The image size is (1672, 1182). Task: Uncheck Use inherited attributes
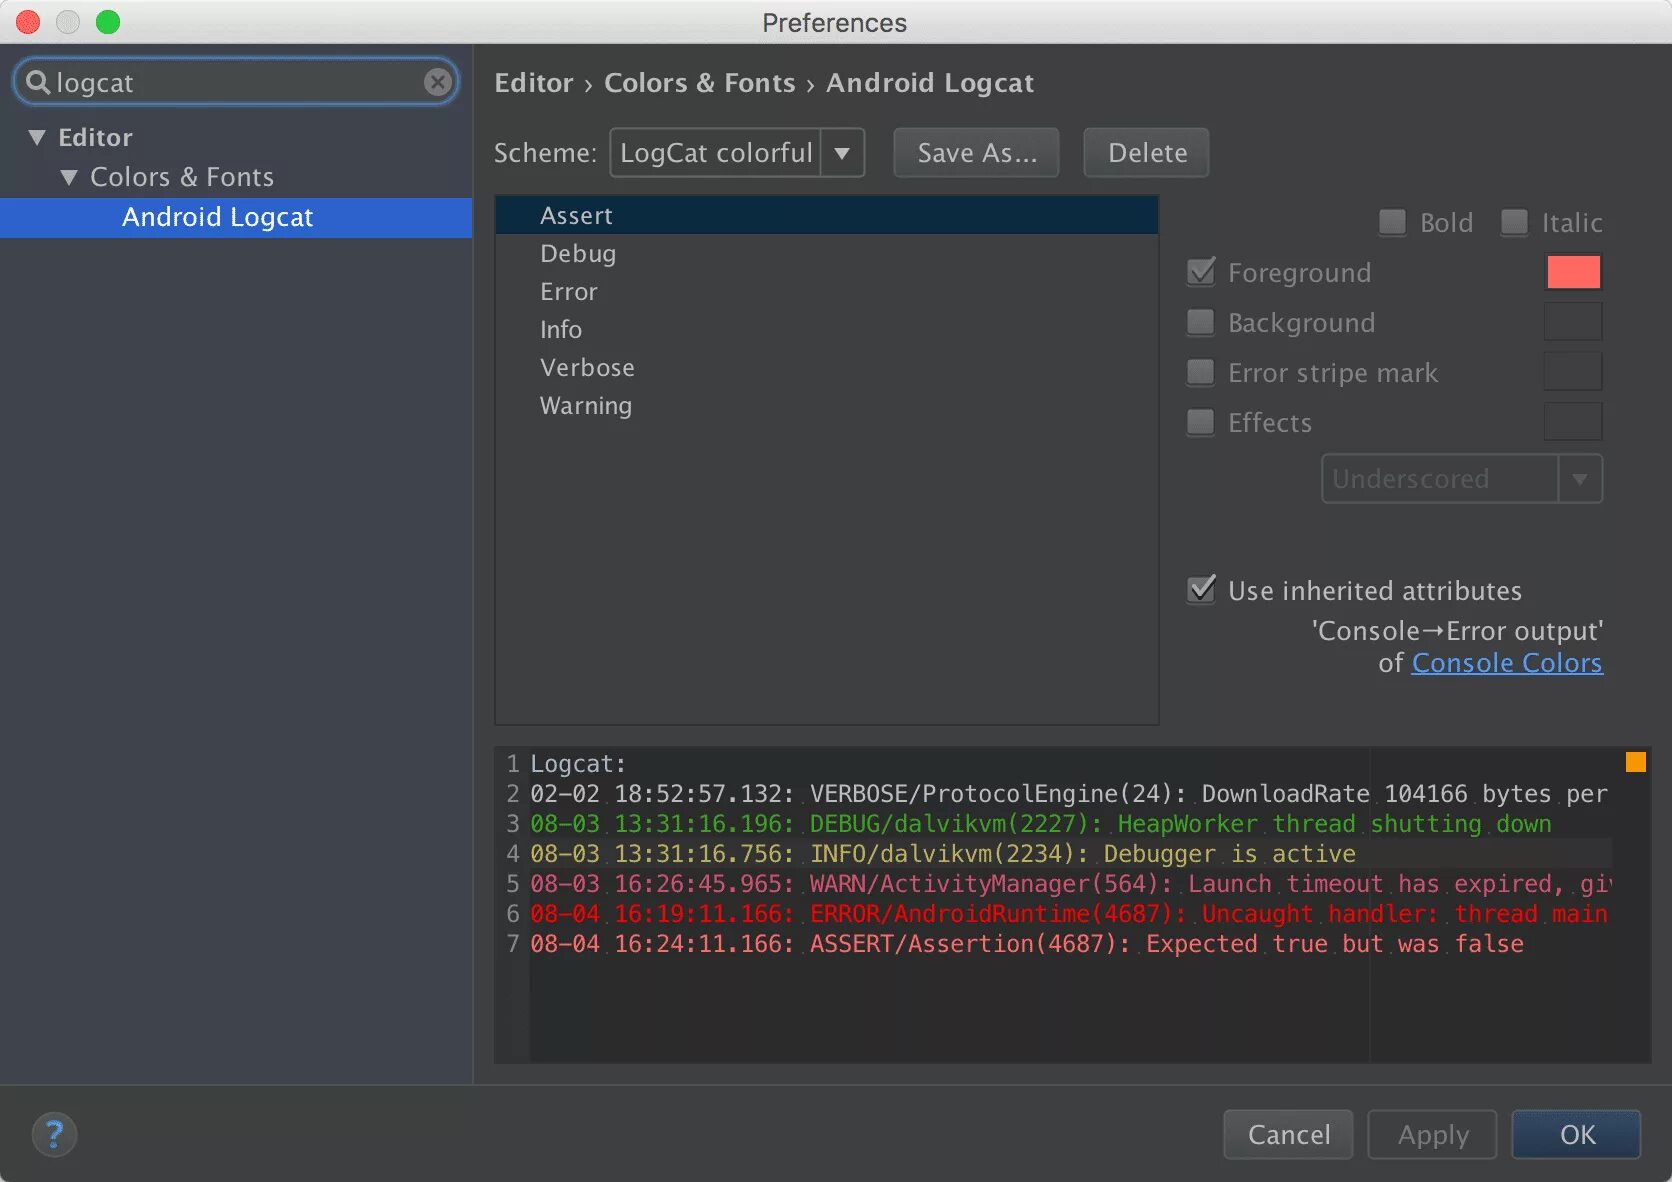click(1201, 590)
